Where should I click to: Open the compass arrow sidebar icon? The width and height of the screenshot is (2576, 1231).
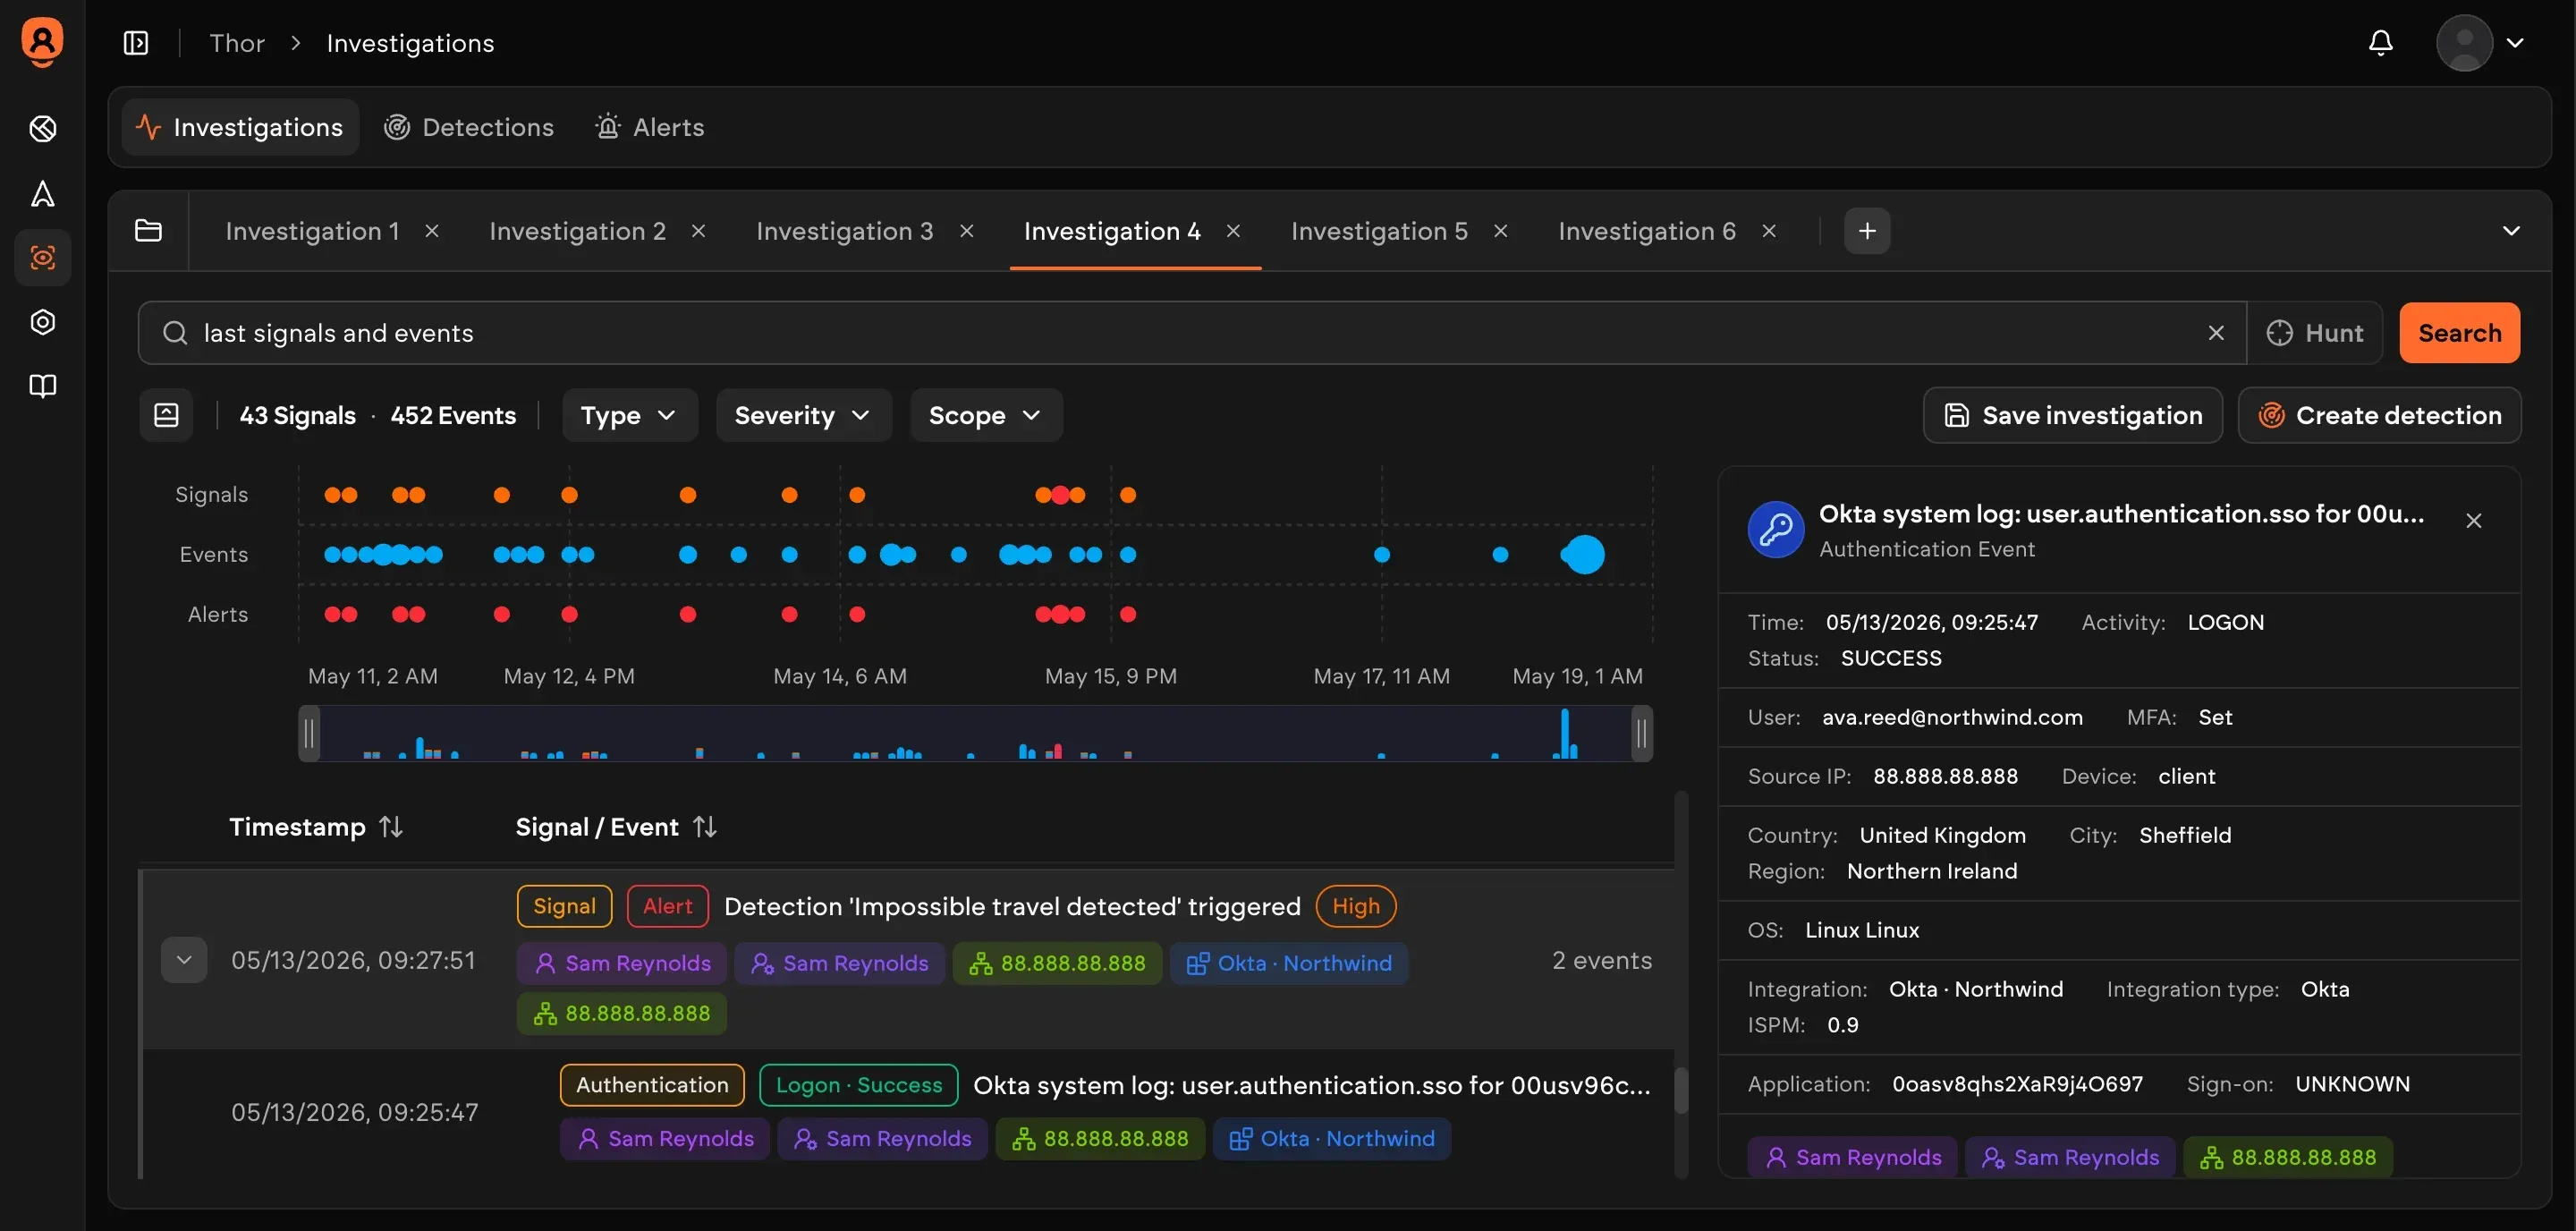pyautogui.click(x=43, y=193)
